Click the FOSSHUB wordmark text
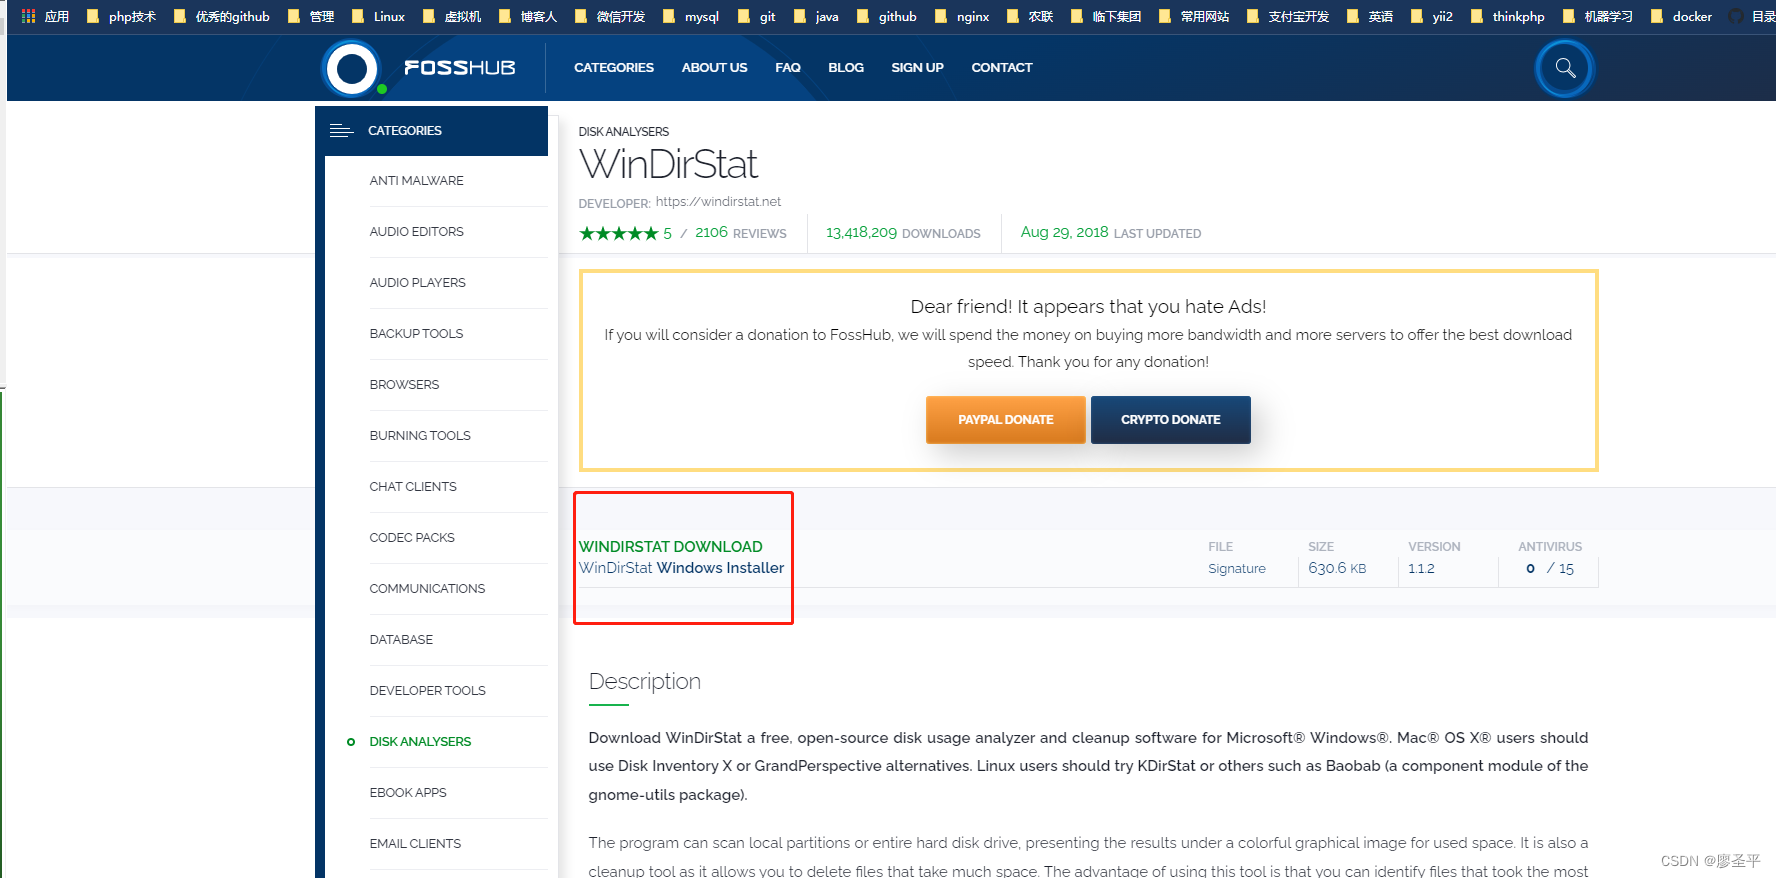This screenshot has width=1776, height=878. [460, 68]
